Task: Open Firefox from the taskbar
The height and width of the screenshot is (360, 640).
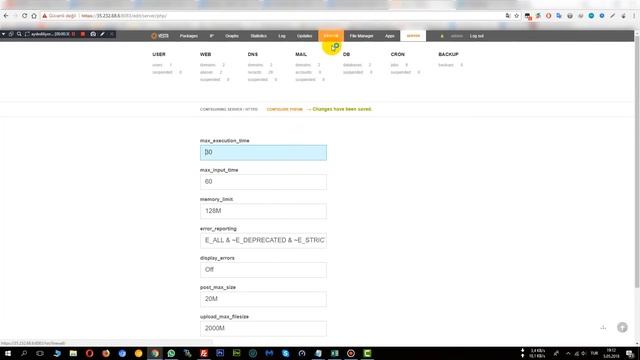Action: click(106, 353)
